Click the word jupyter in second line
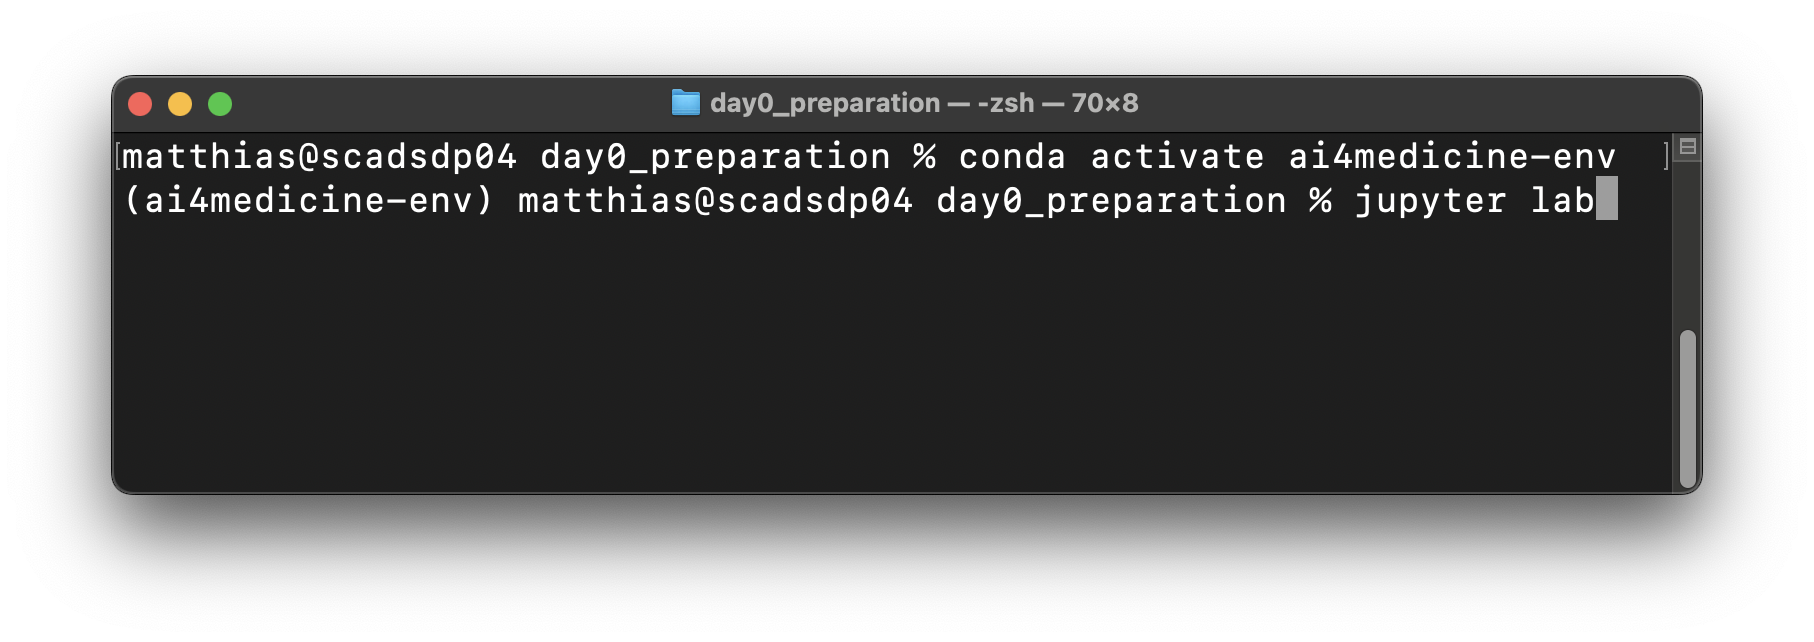 (x=1430, y=201)
